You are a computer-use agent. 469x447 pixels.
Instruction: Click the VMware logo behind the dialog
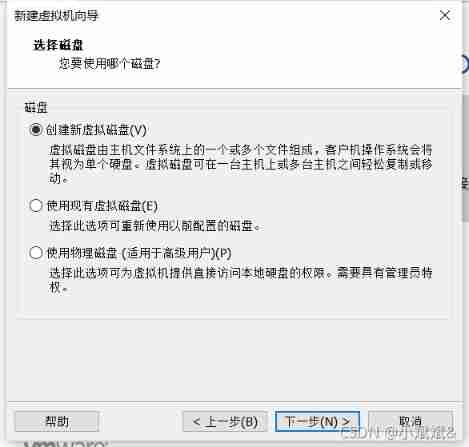pyautogui.click(x=65, y=444)
